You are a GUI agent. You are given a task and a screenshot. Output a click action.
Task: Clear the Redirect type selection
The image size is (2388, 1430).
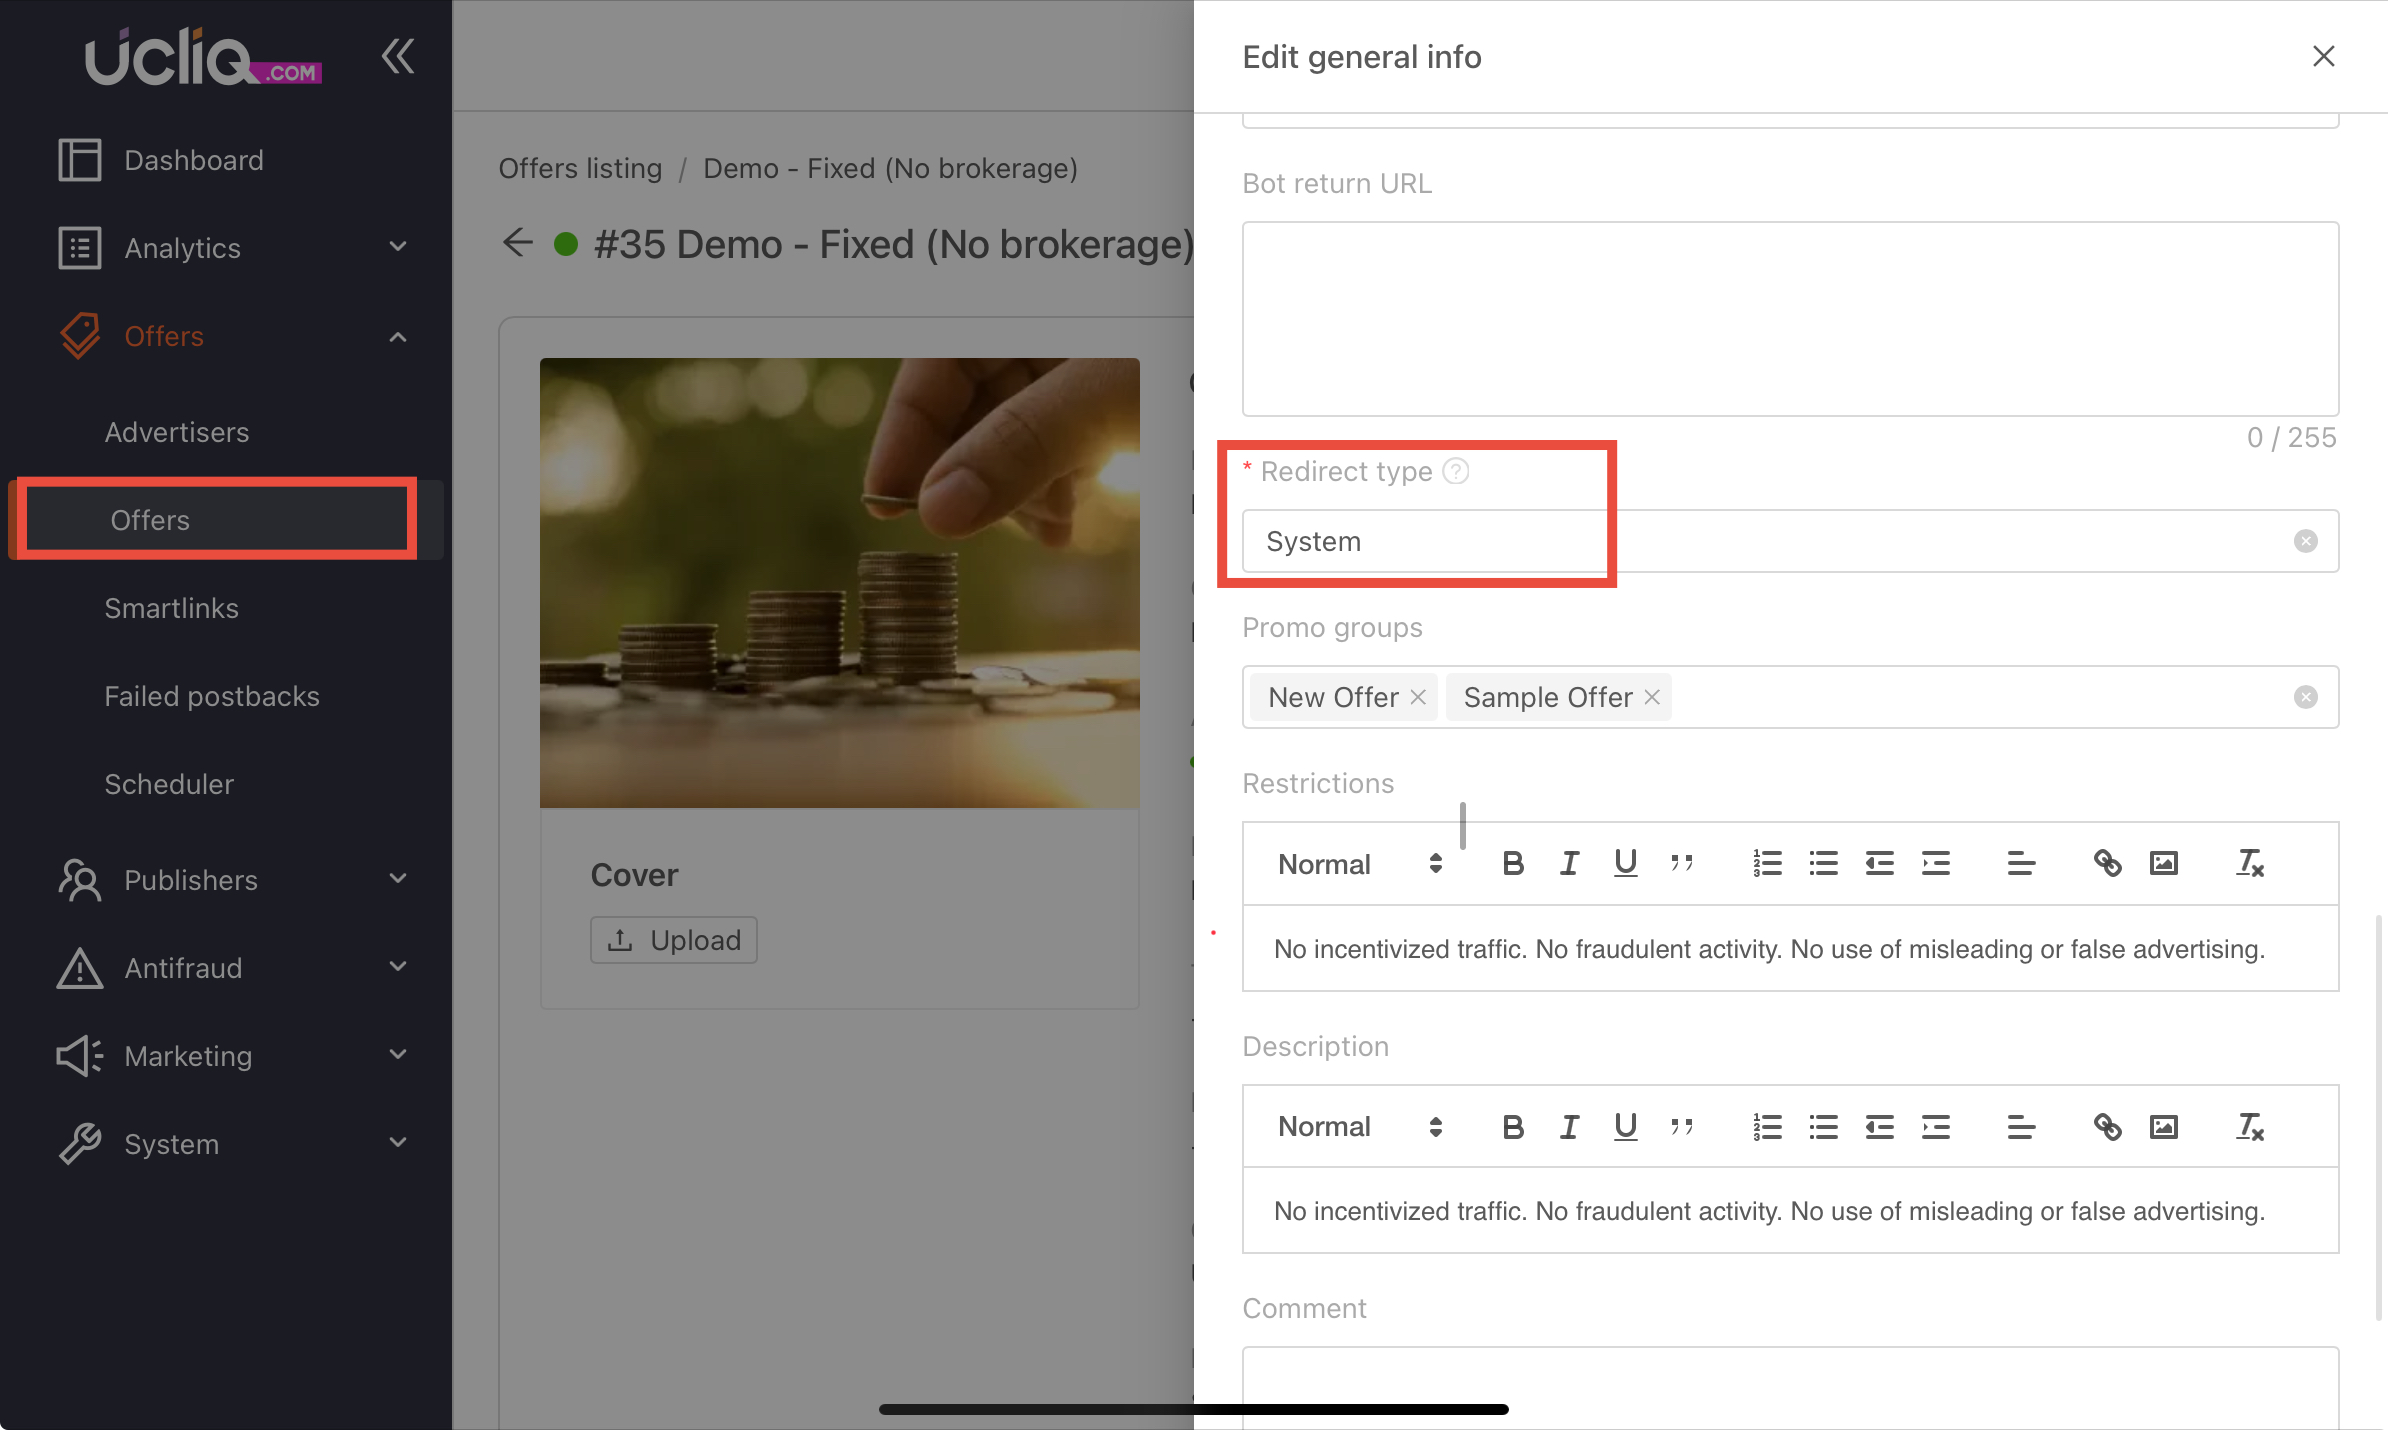coord(2306,541)
